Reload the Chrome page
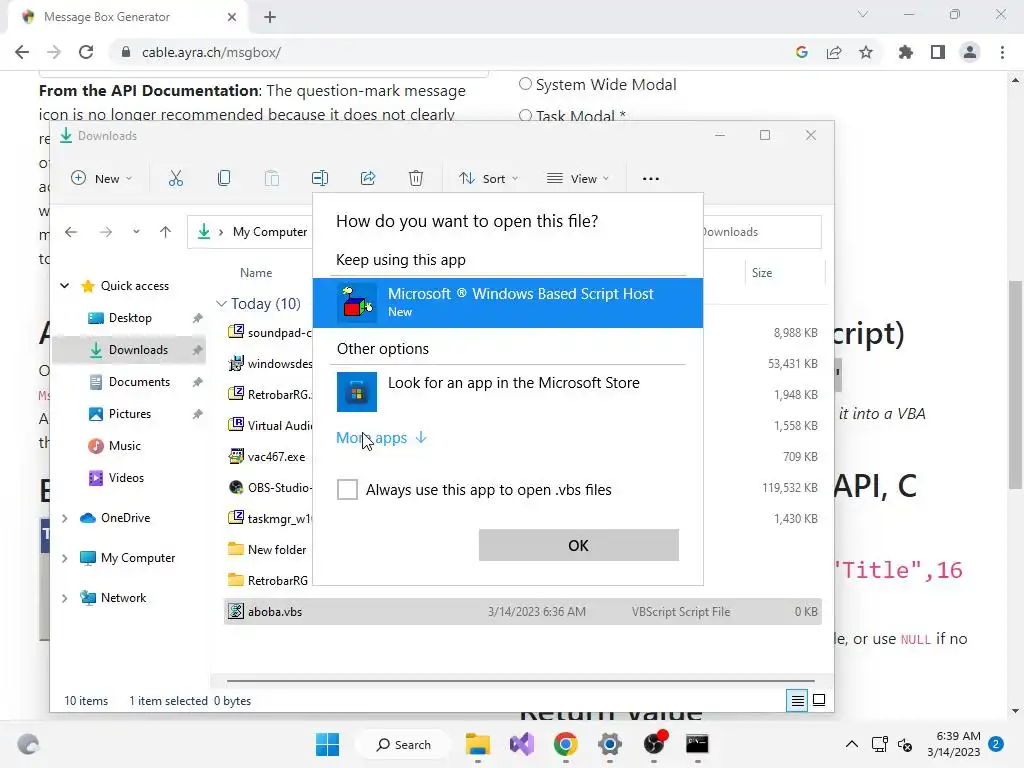 (x=86, y=52)
